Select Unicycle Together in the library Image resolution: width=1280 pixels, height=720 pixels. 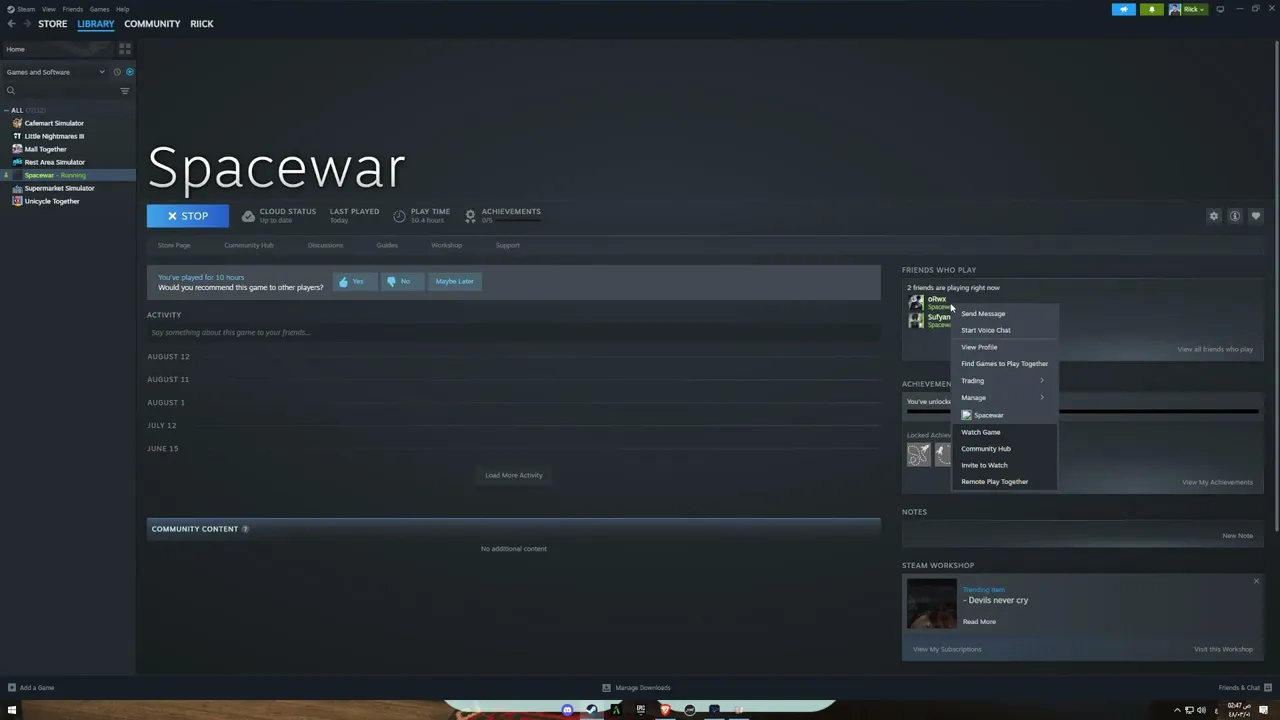(x=51, y=201)
